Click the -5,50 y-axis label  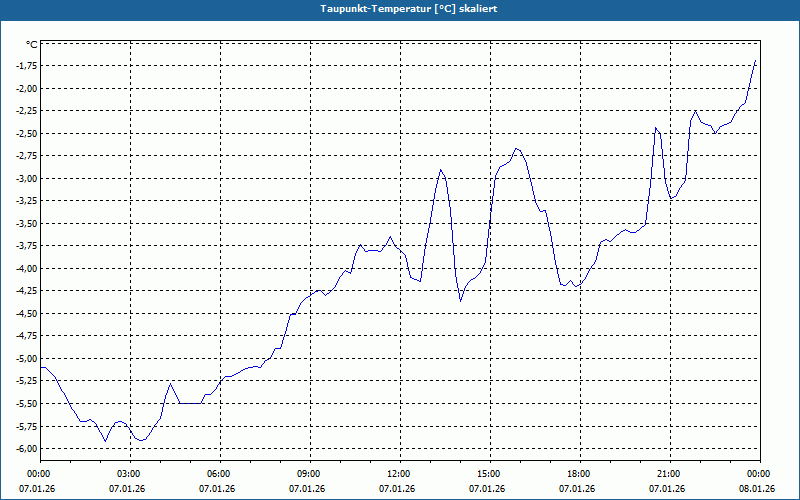[28, 403]
